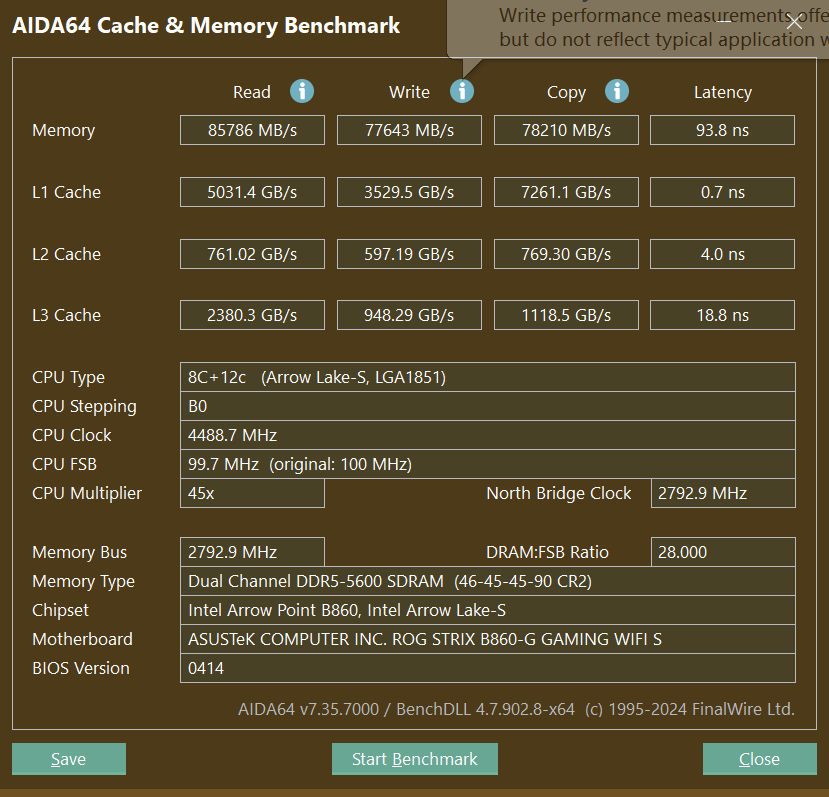Click the L2 Cache row label
This screenshot has width=829, height=797.
(x=66, y=254)
